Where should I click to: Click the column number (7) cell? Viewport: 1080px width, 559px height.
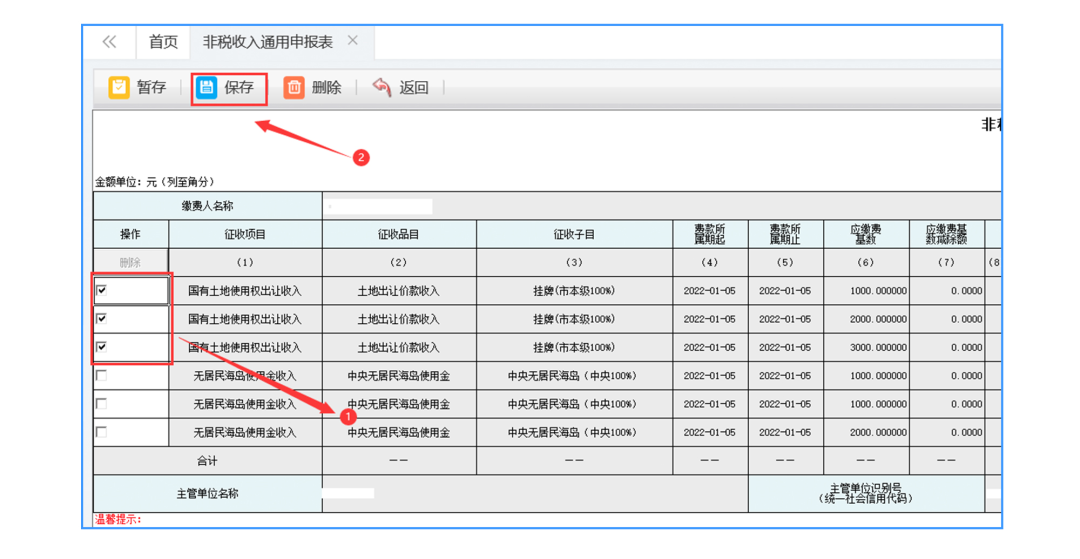pyautogui.click(x=947, y=262)
